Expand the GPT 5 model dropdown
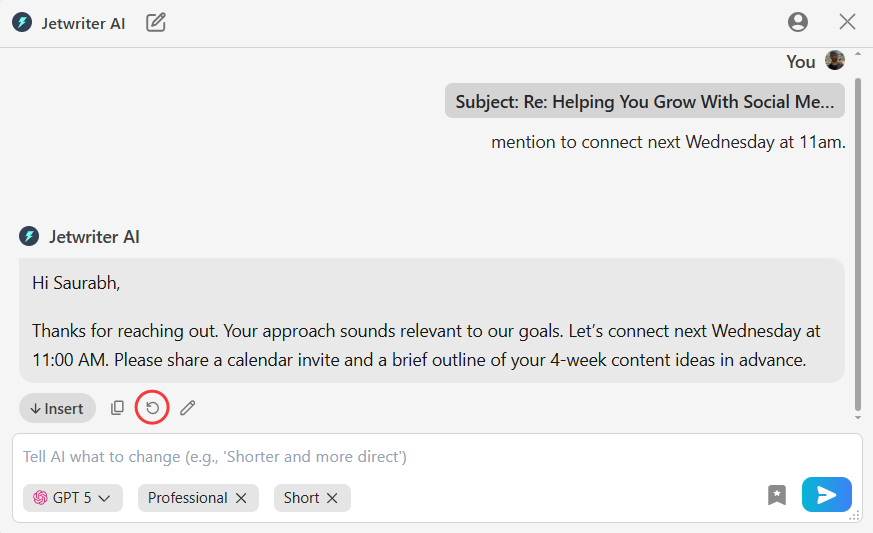This screenshot has height=533, width=873. point(73,498)
